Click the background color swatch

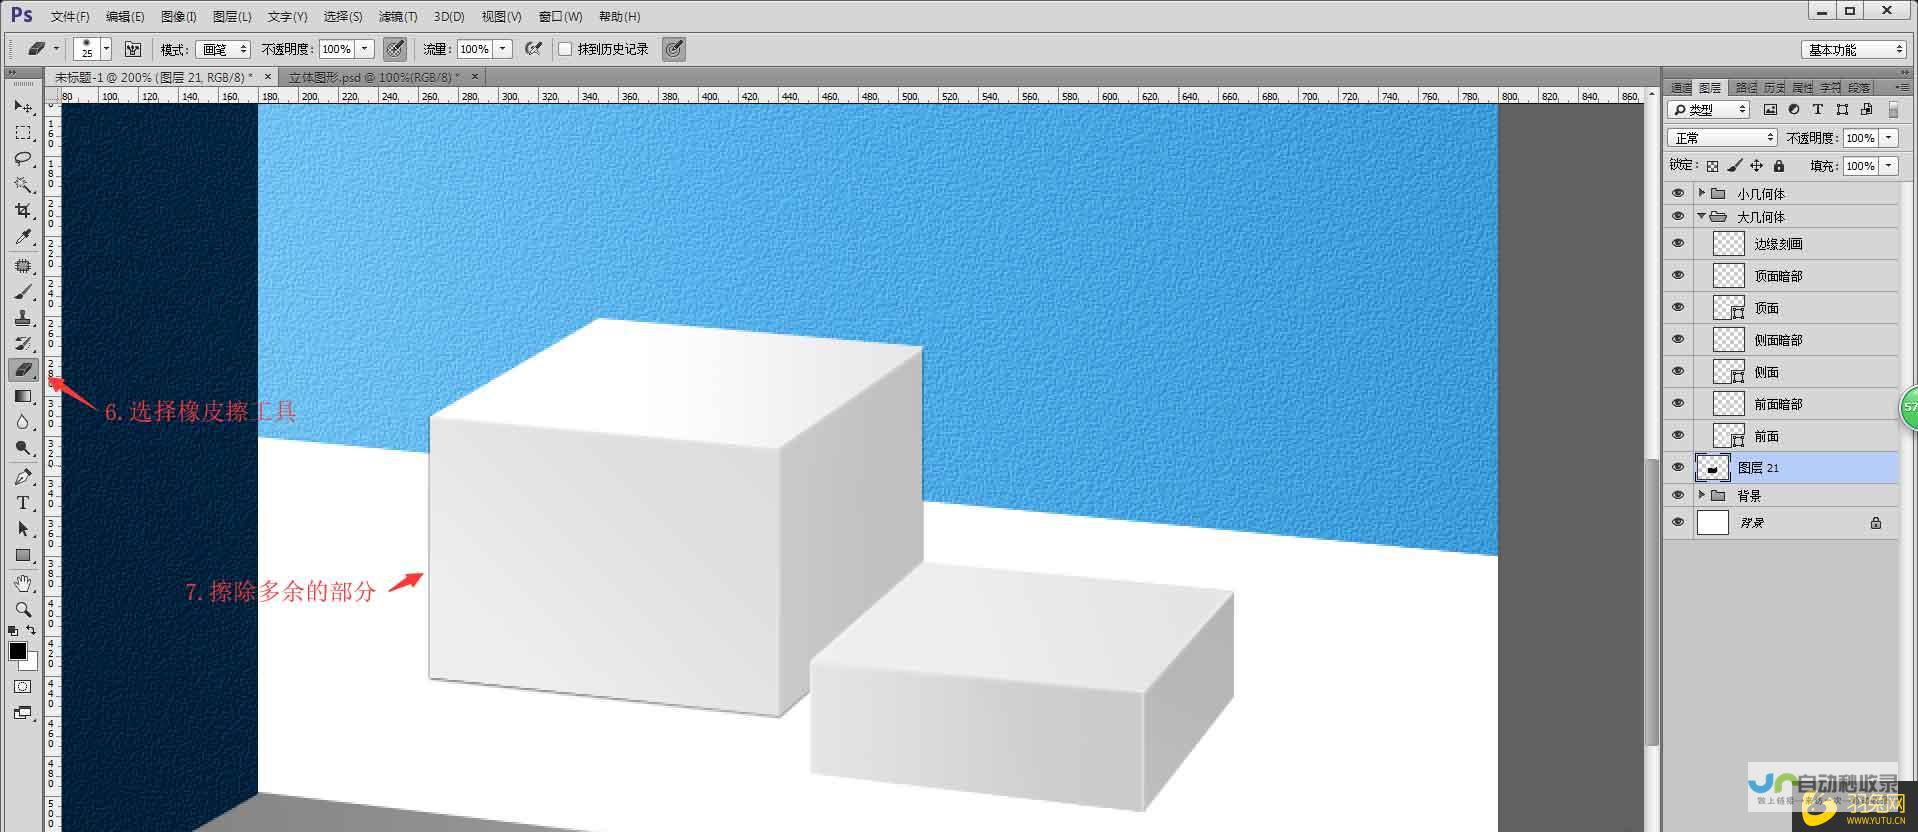(31, 662)
